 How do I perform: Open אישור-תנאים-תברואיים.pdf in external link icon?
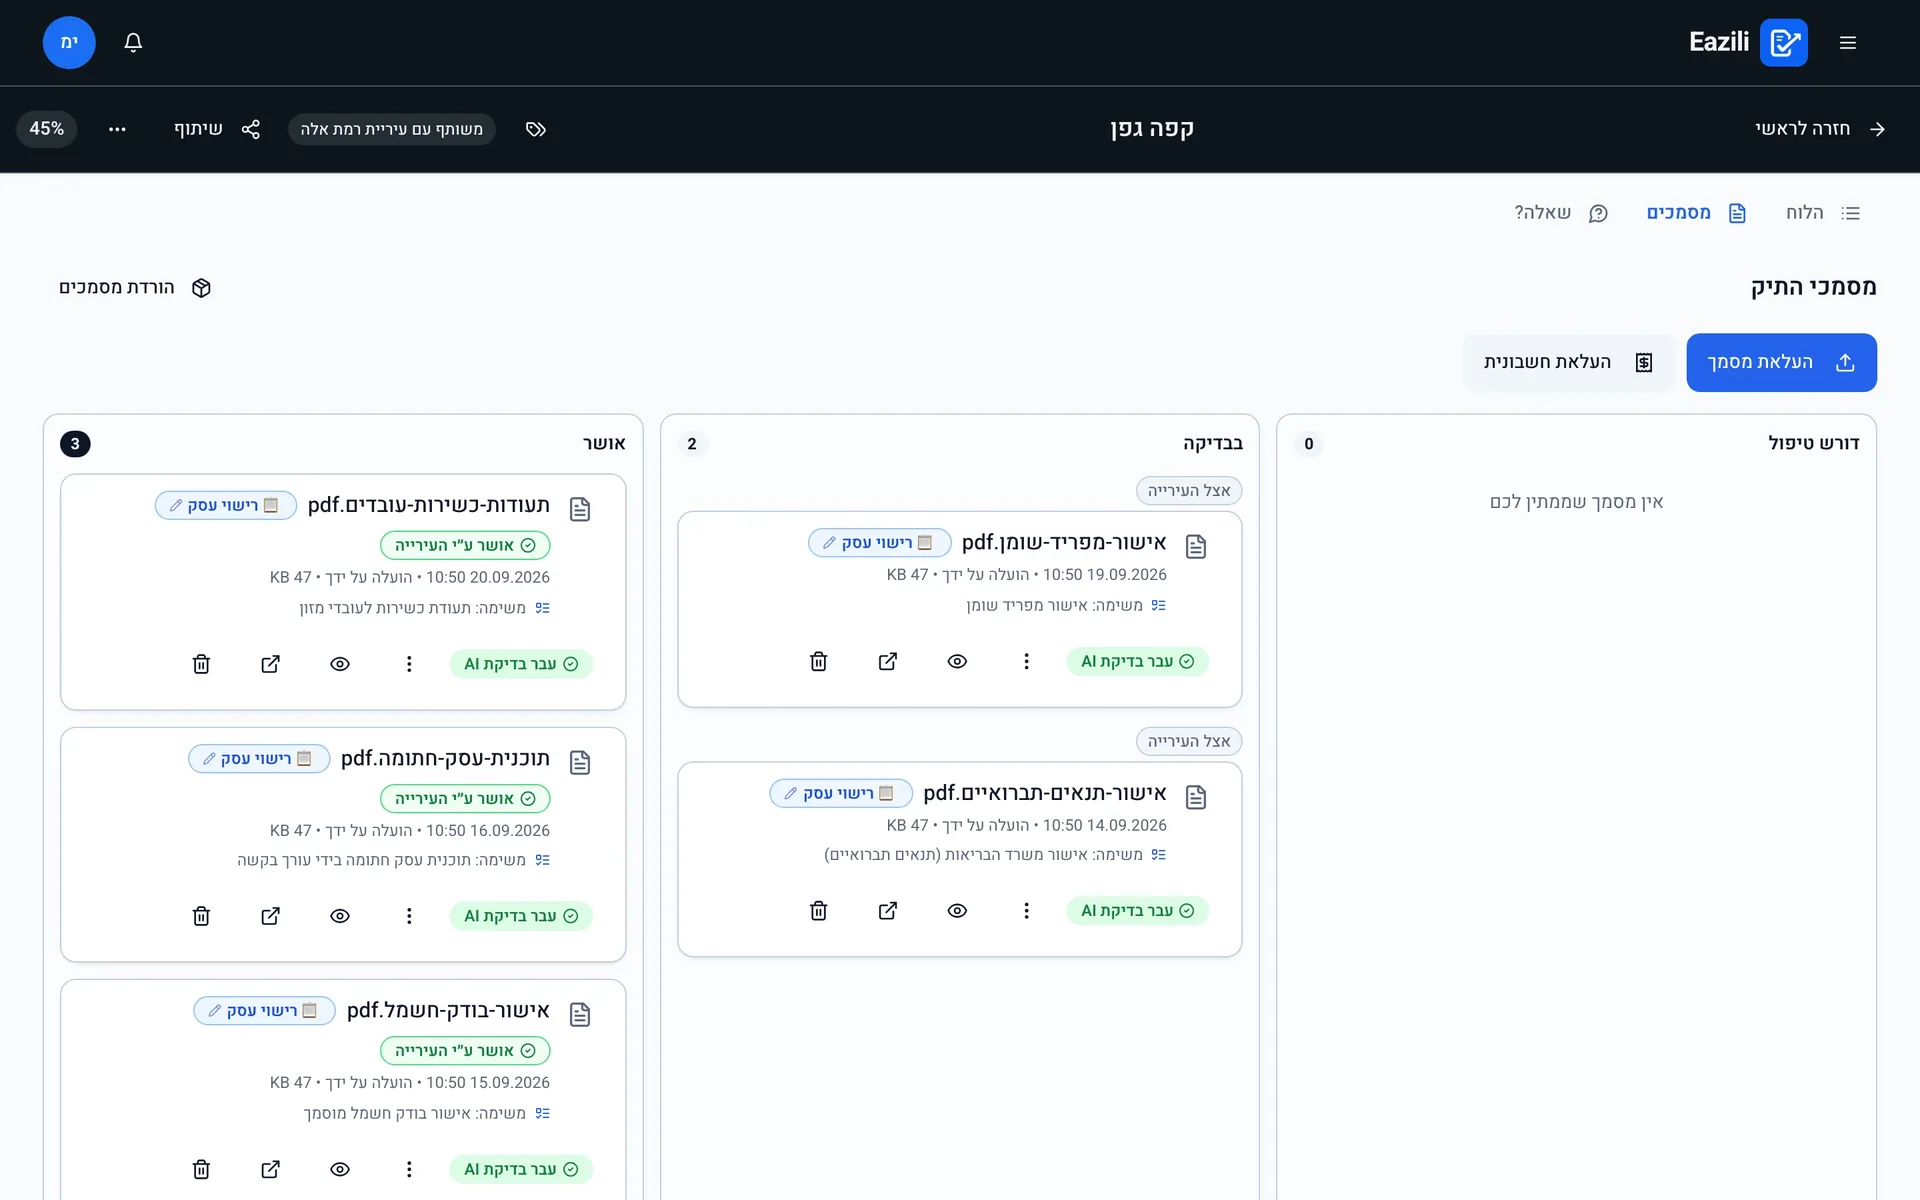tap(887, 911)
